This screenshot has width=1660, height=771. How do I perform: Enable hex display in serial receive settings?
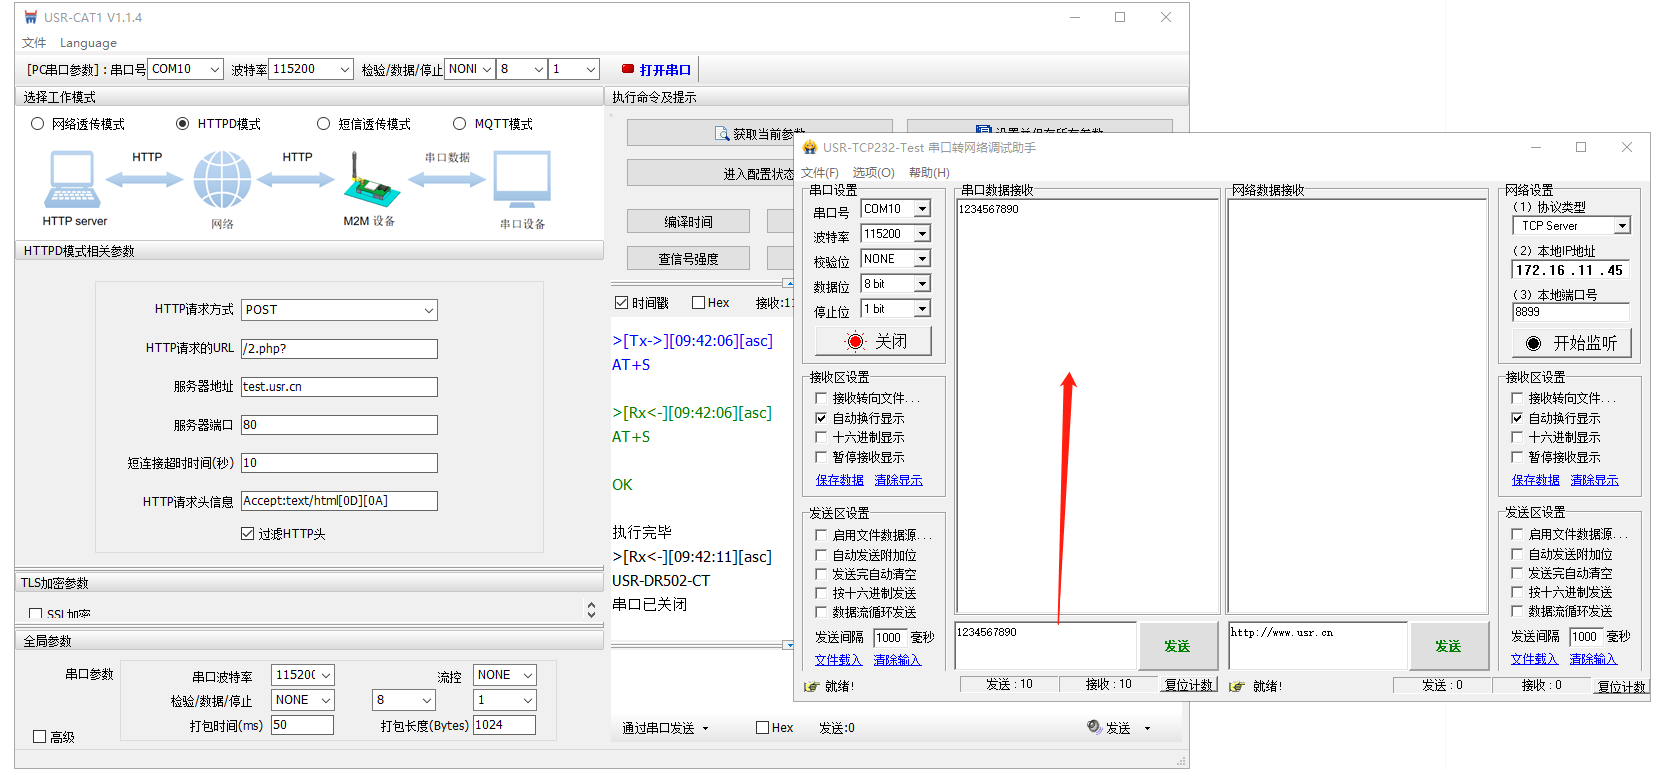point(821,438)
